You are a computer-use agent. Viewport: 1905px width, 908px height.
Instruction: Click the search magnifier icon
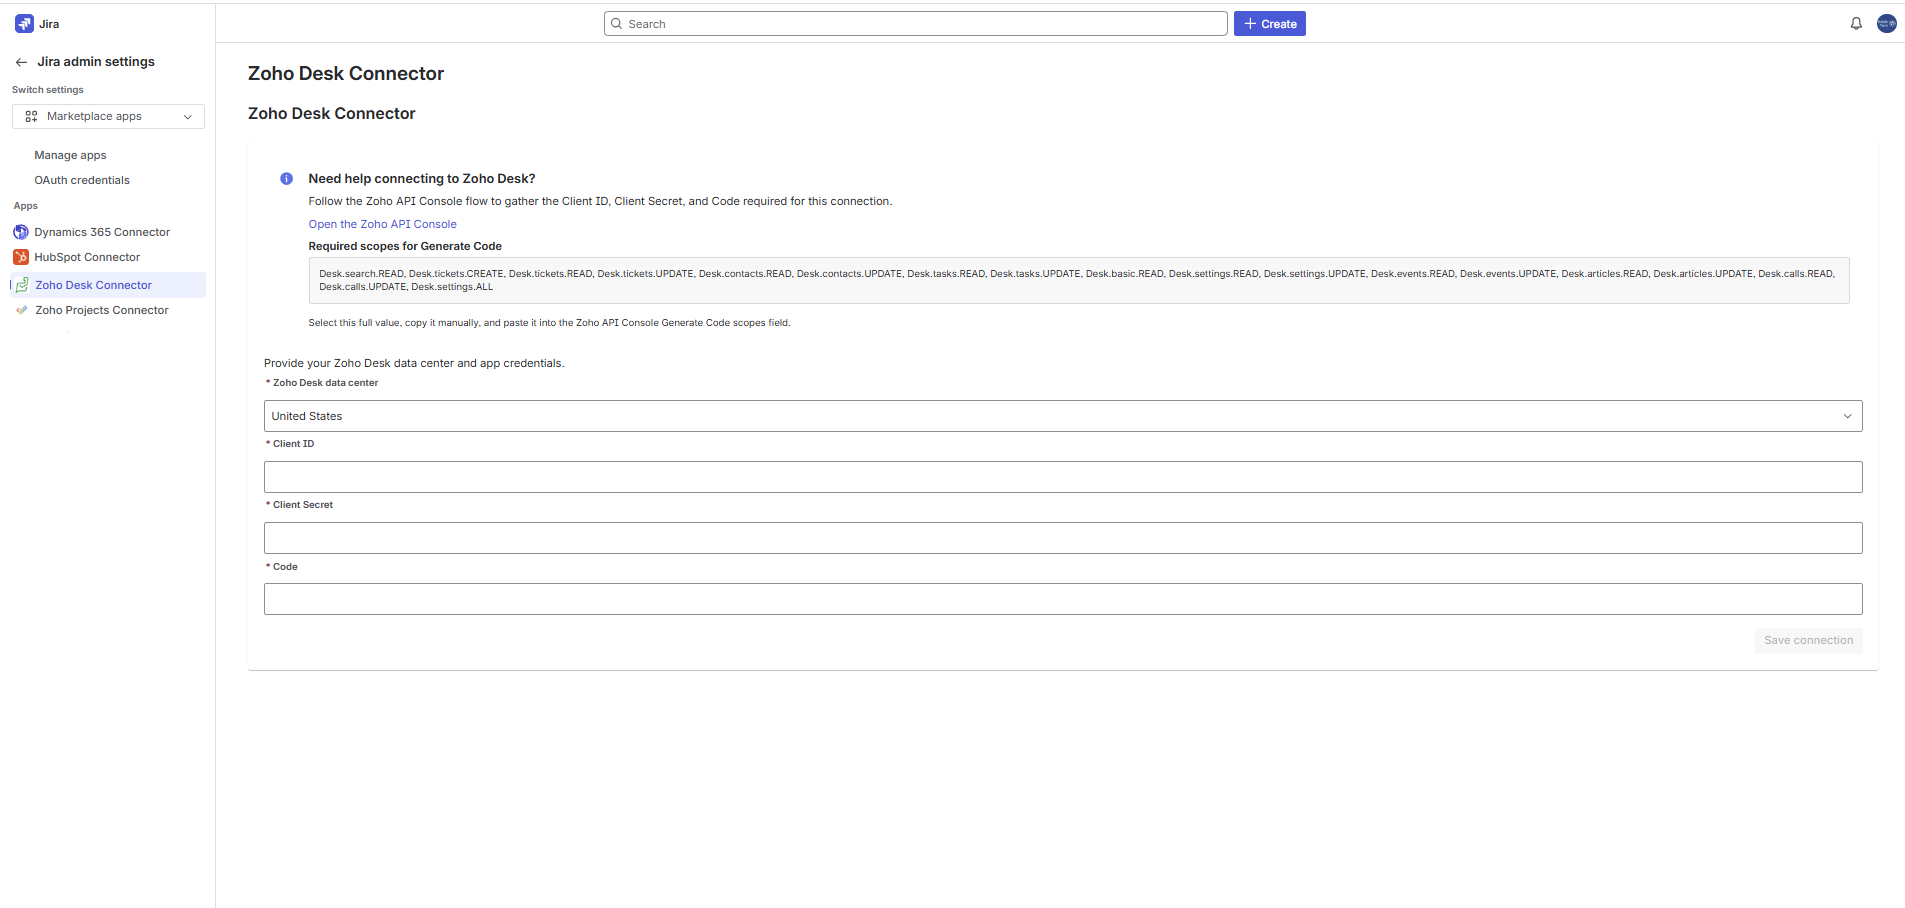[x=619, y=23]
